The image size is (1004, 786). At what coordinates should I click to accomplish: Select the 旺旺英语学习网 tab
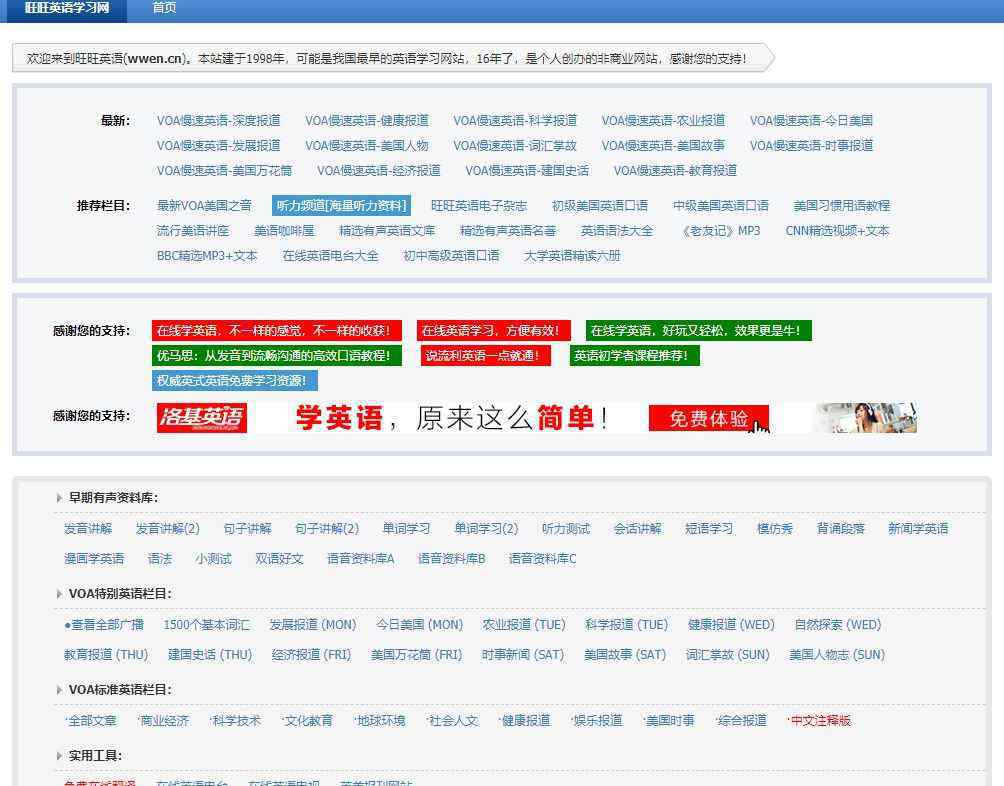point(68,8)
